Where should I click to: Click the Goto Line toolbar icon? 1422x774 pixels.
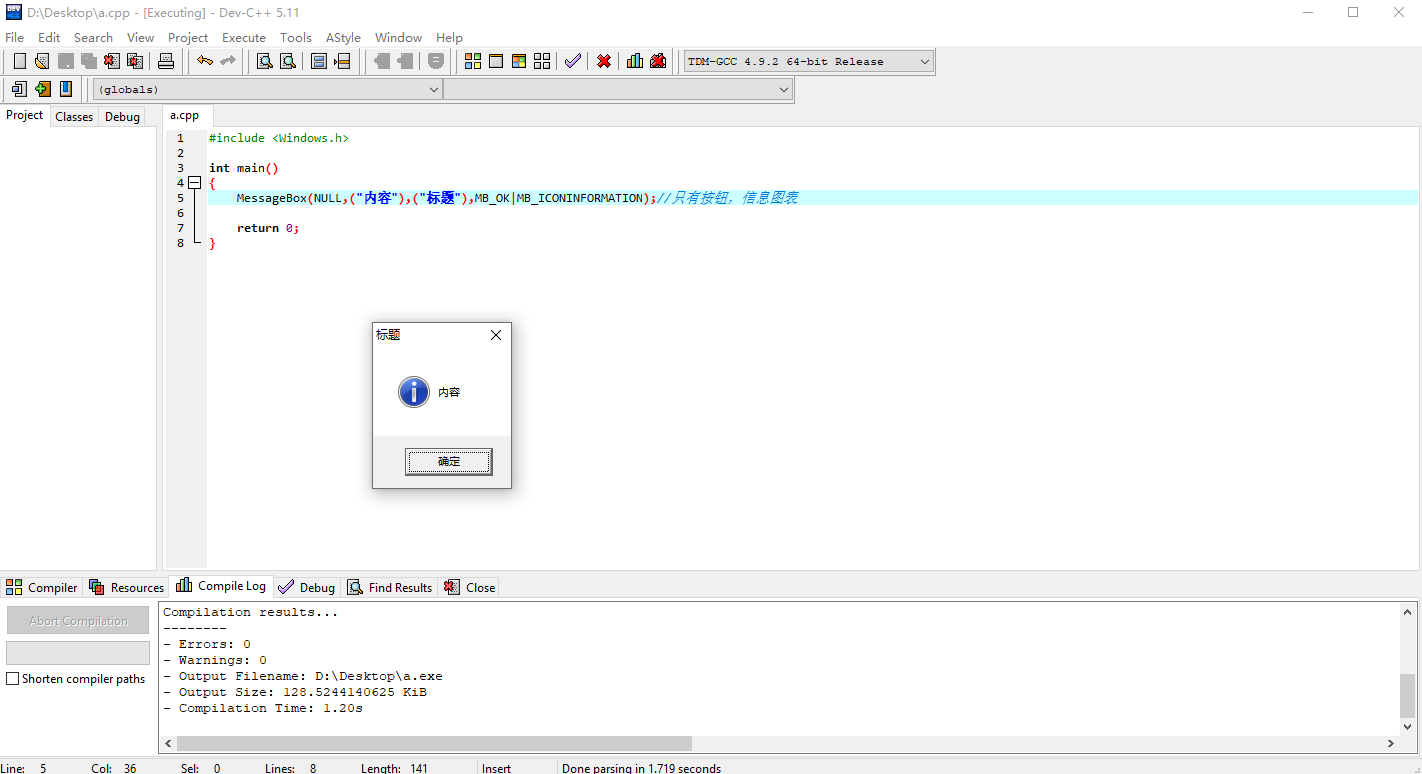[x=342, y=61]
